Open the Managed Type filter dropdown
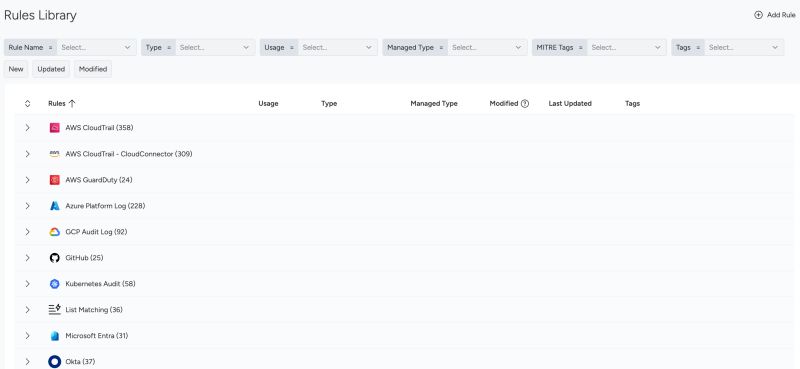Viewport: 800px width, 369px height. coord(488,47)
